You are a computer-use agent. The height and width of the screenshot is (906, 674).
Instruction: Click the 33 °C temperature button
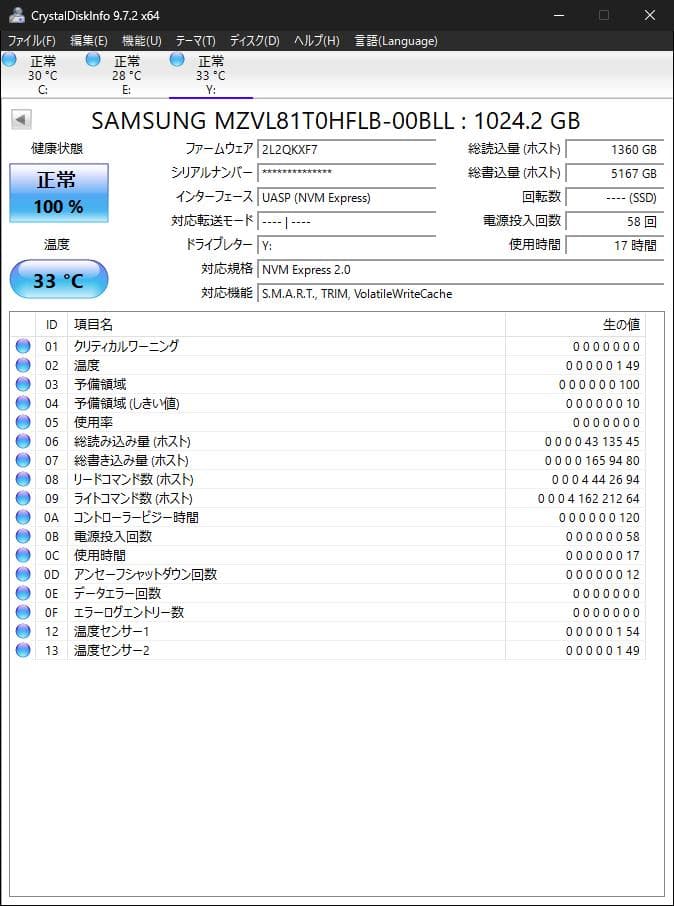click(58, 280)
